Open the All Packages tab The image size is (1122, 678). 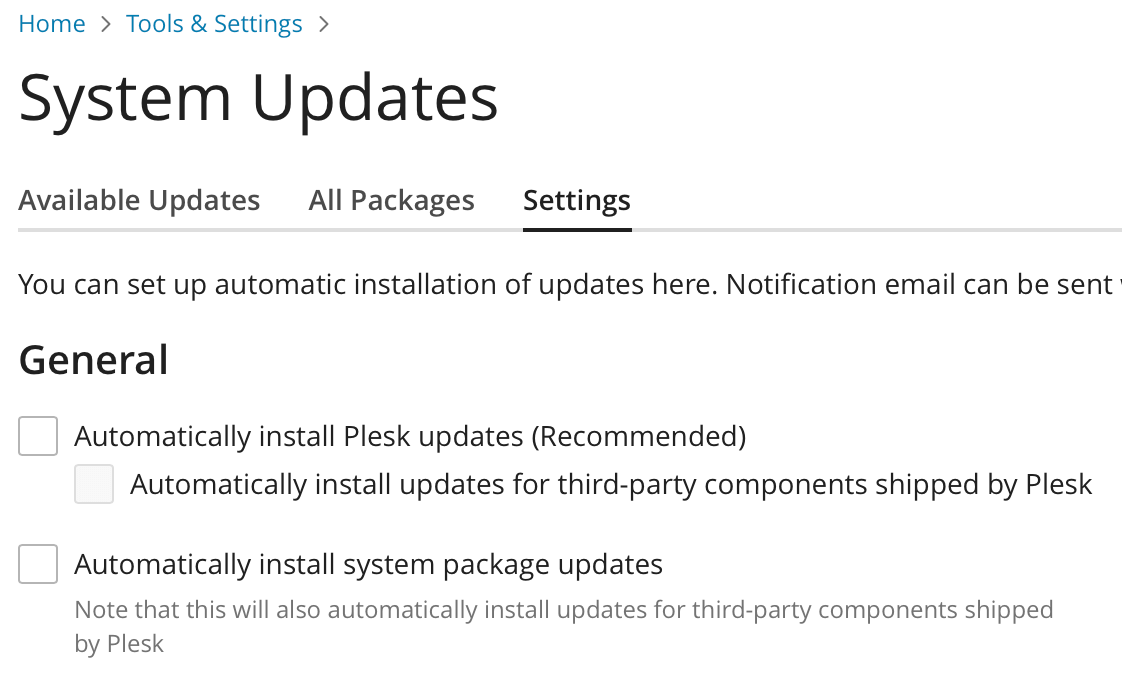[x=391, y=200]
